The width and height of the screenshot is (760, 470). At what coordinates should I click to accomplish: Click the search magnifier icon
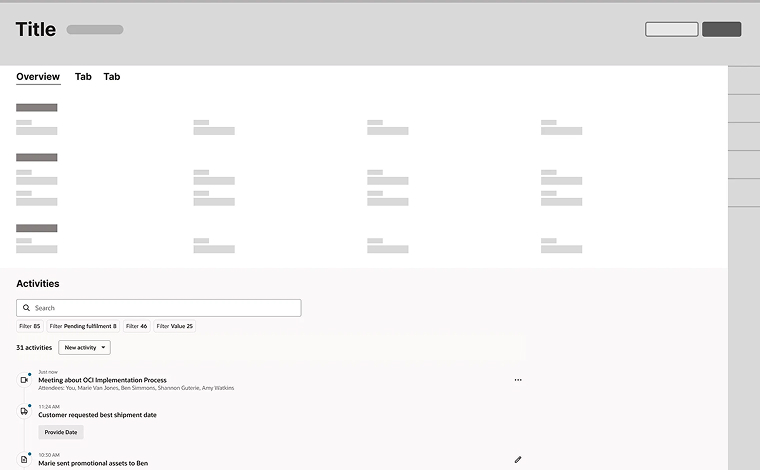pos(27,308)
